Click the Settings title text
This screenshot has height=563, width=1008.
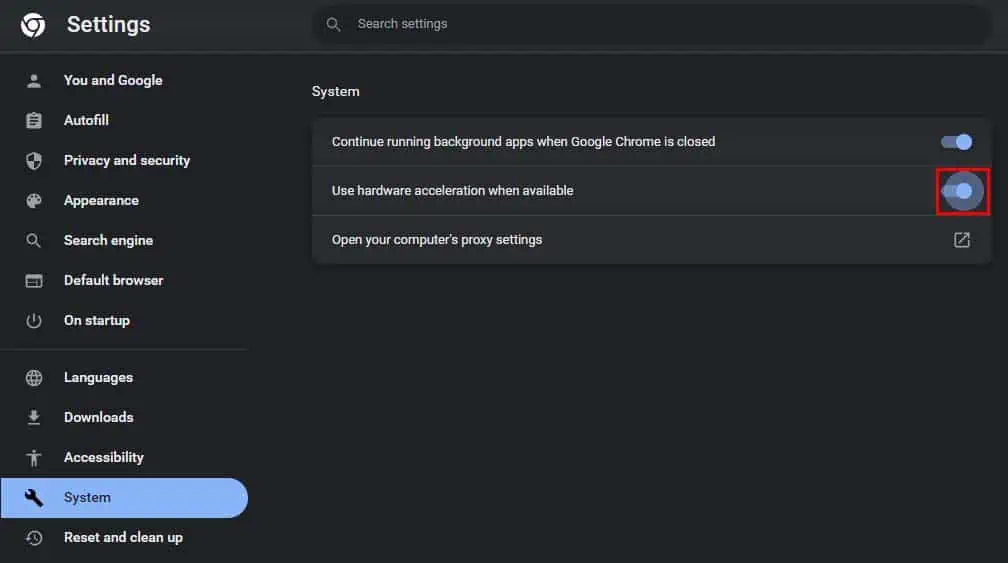point(109,24)
